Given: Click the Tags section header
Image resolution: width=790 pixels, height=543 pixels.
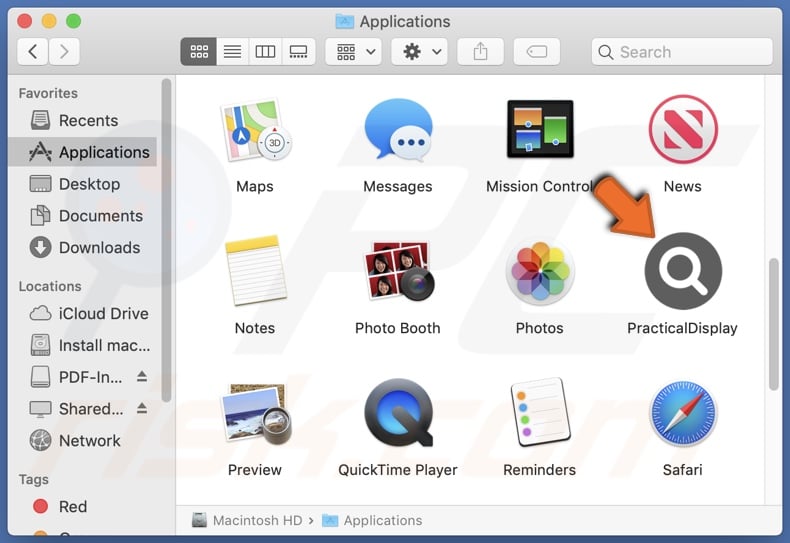Looking at the screenshot, I should coord(34,479).
